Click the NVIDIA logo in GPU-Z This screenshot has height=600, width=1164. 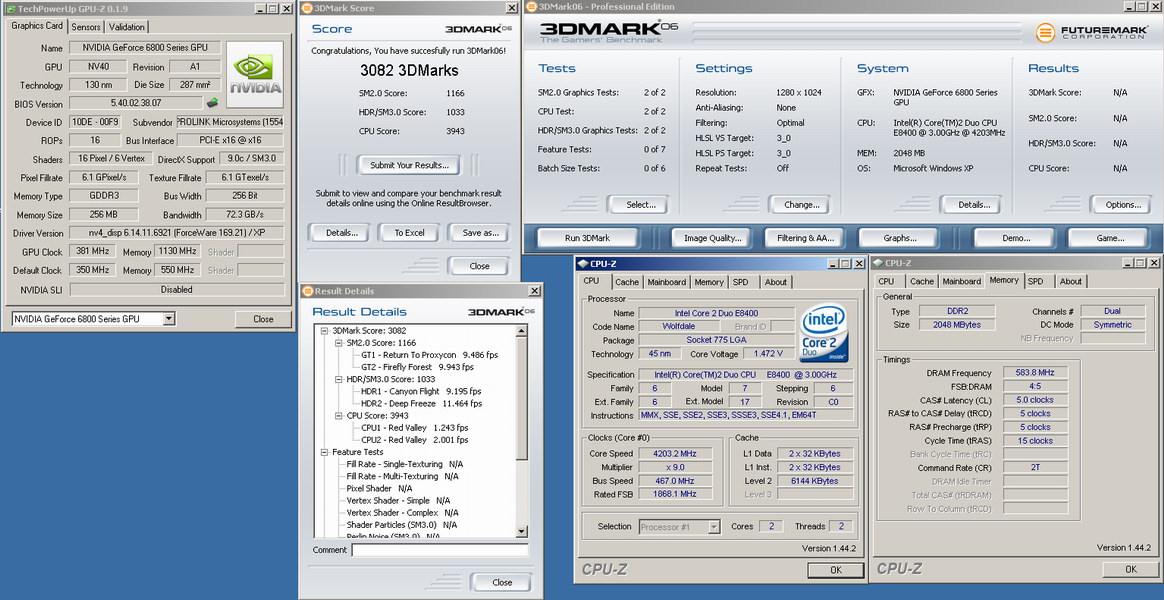(255, 74)
